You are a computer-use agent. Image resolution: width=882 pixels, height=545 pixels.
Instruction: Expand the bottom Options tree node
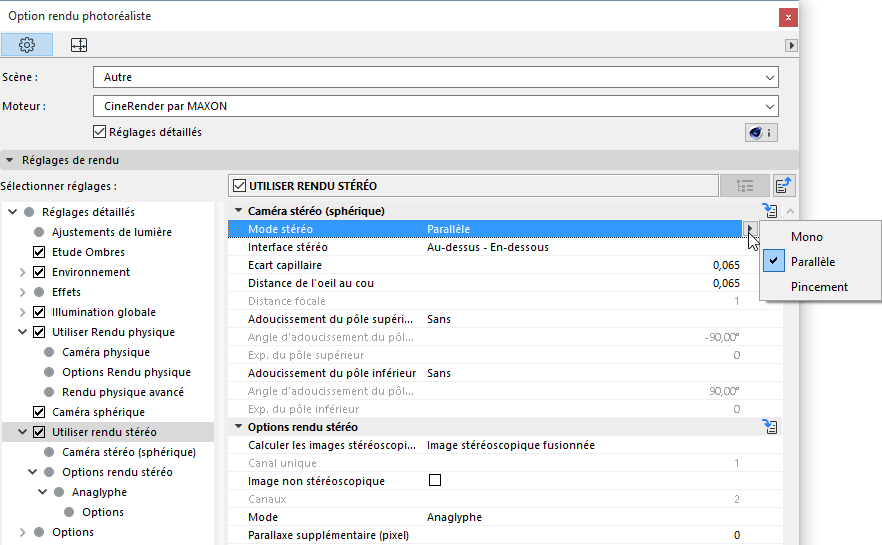[x=22, y=532]
